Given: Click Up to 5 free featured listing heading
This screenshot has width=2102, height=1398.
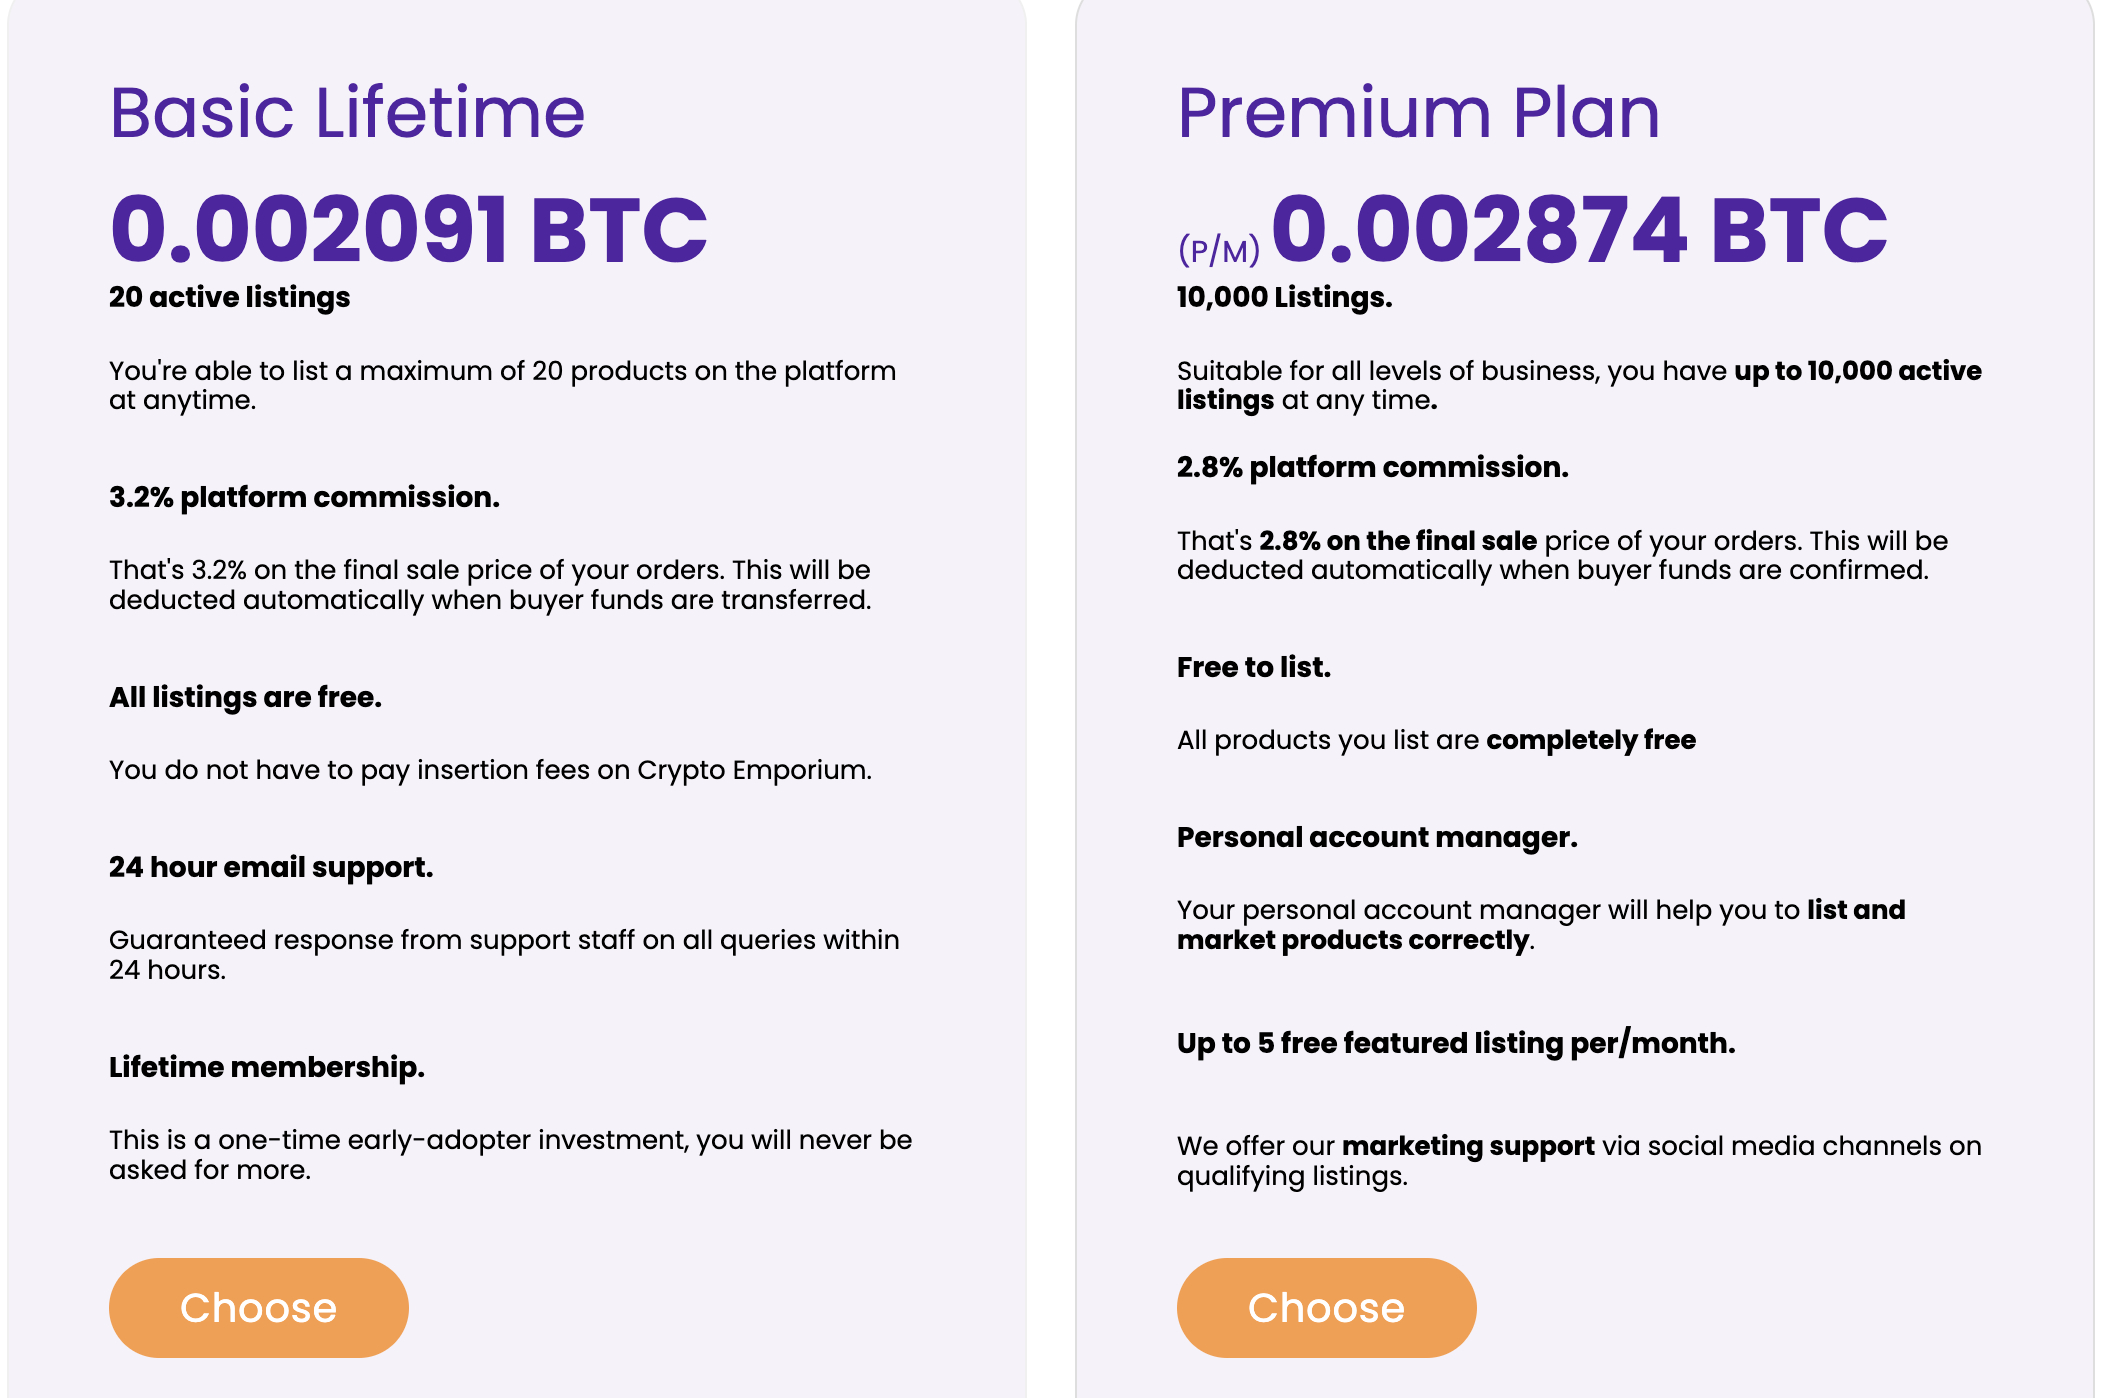Looking at the screenshot, I should (1456, 1043).
